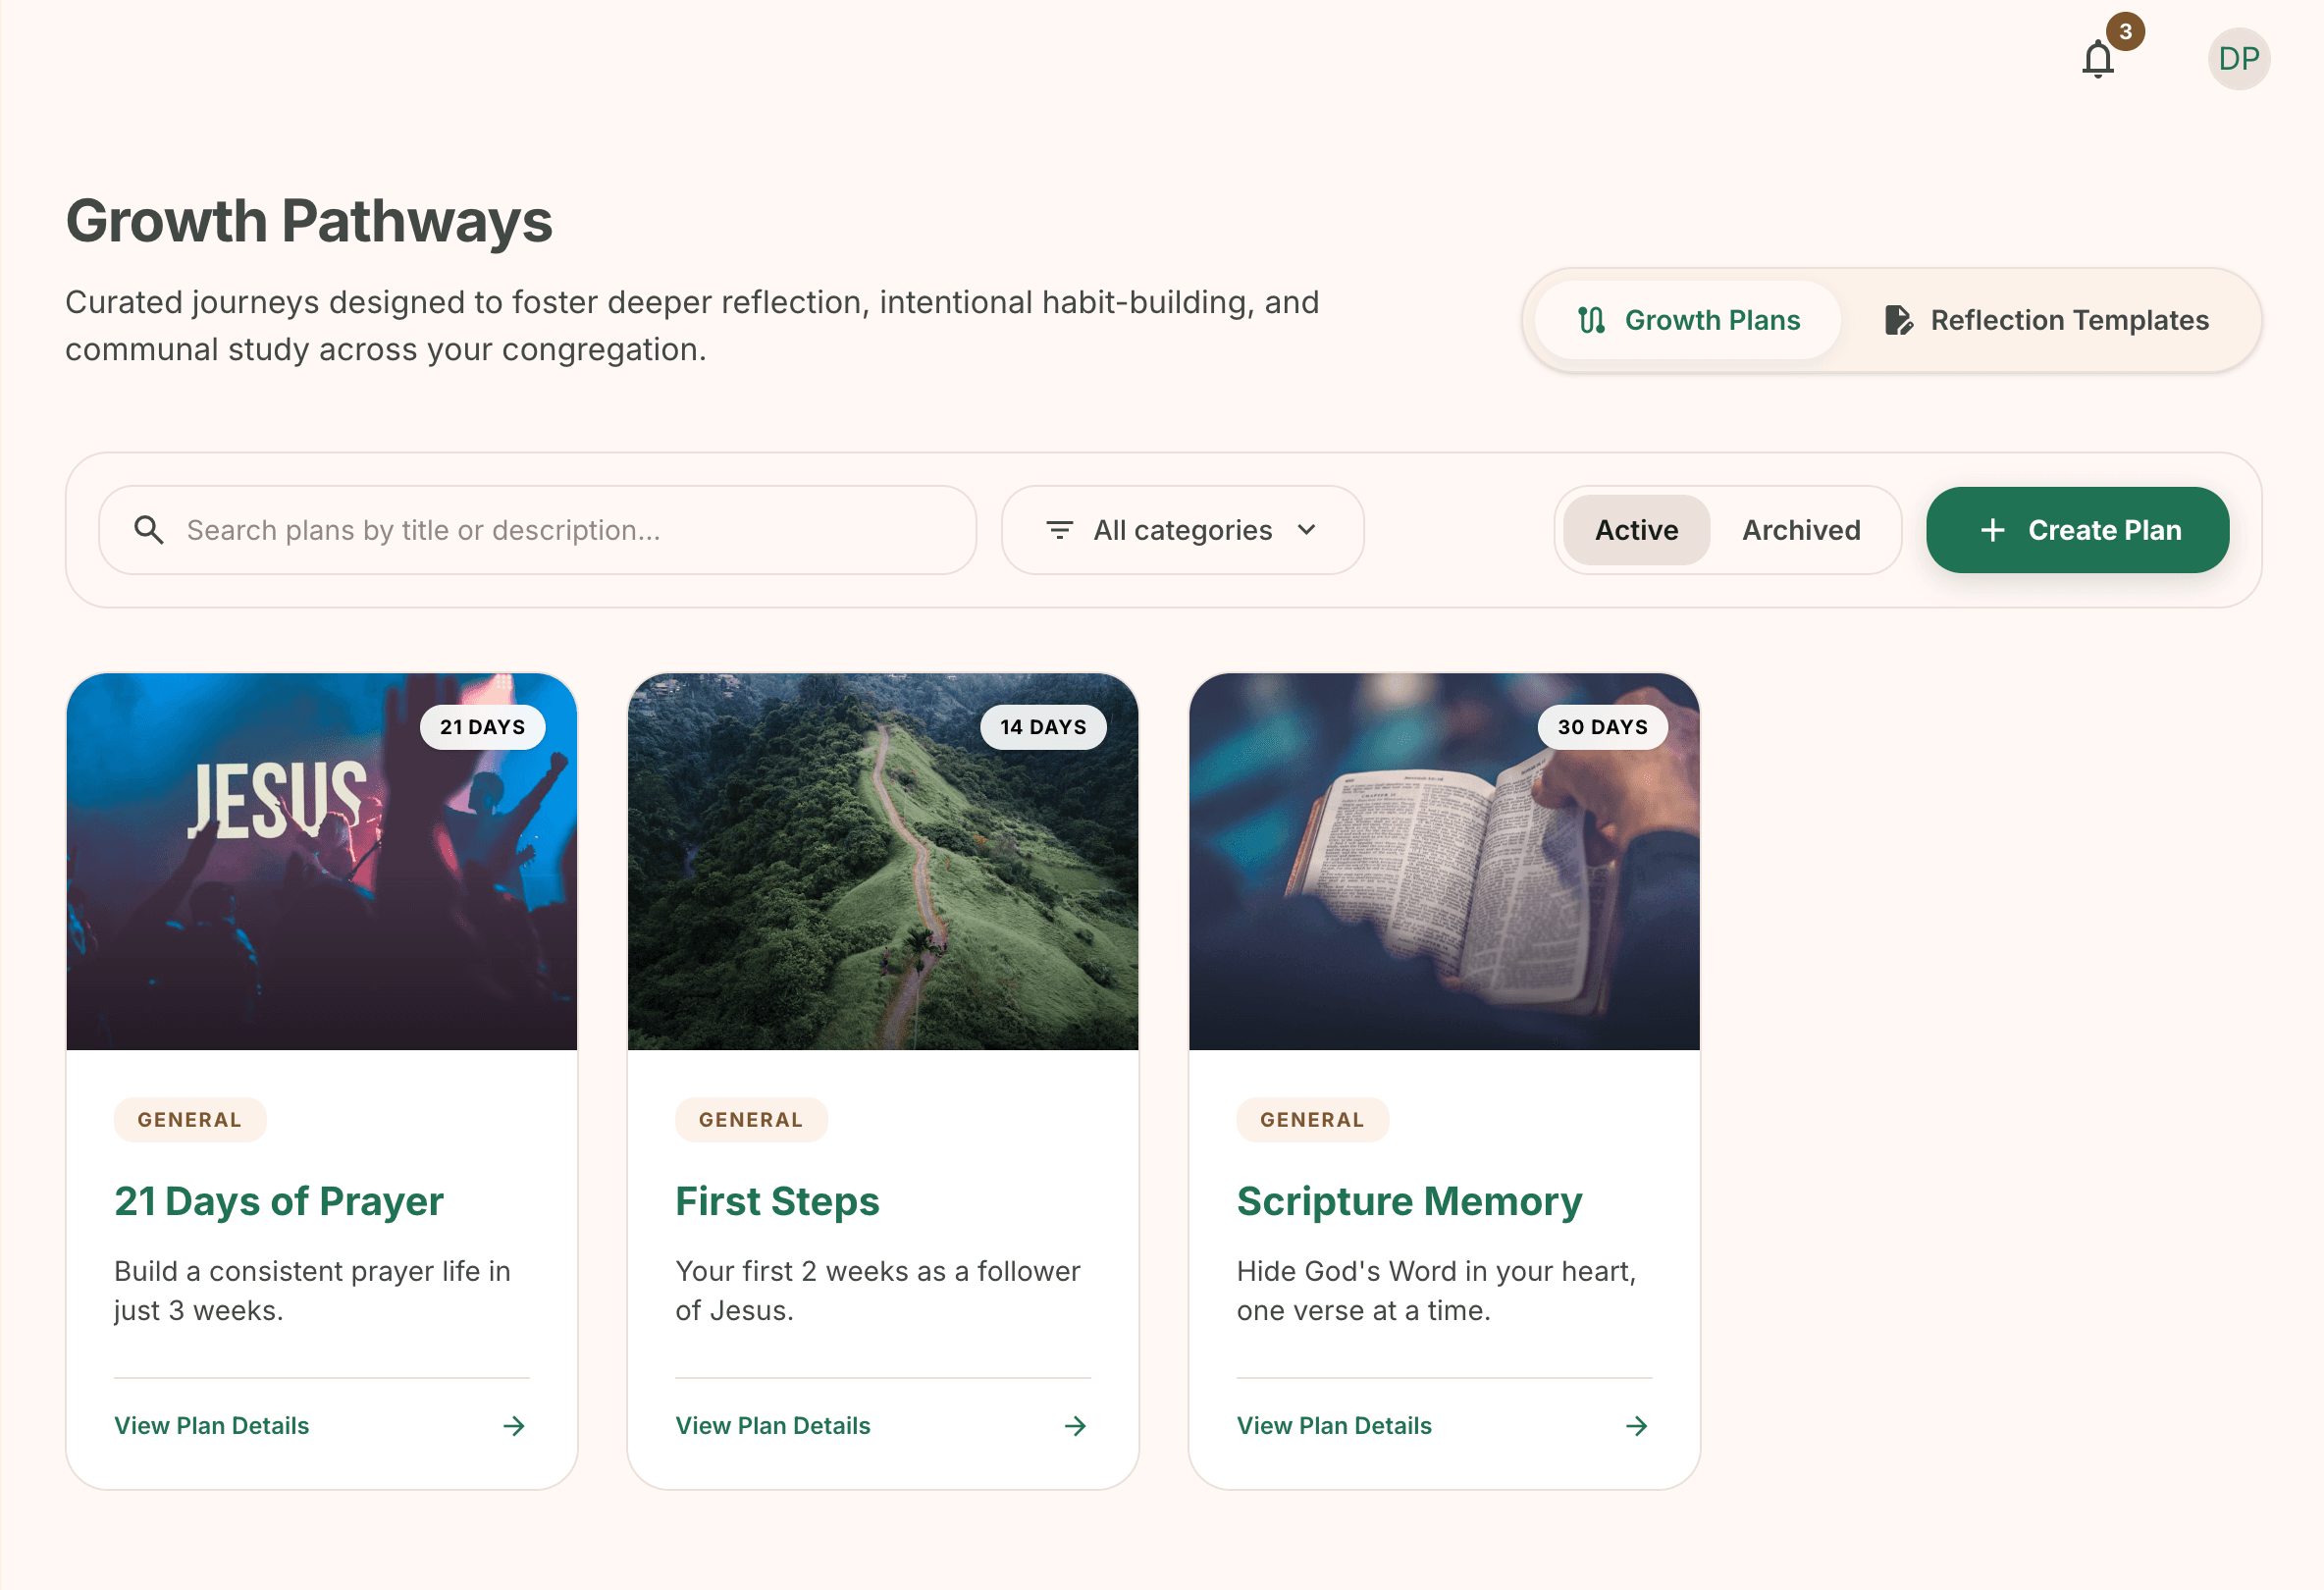The height and width of the screenshot is (1590, 2324).
Task: Show Archived plans
Action: (x=1801, y=530)
